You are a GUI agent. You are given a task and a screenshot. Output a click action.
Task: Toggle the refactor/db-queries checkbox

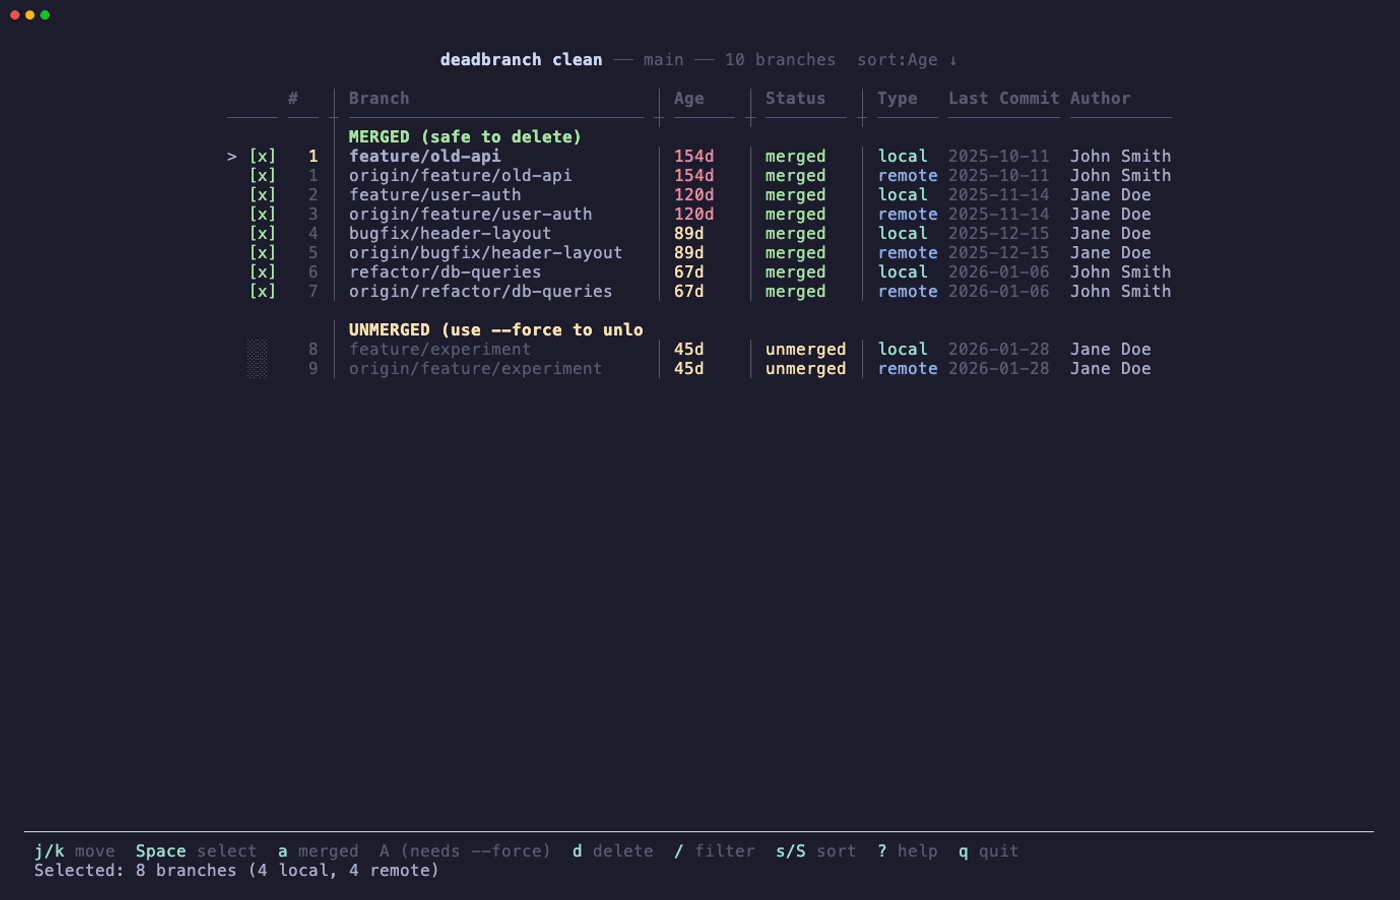tap(262, 272)
